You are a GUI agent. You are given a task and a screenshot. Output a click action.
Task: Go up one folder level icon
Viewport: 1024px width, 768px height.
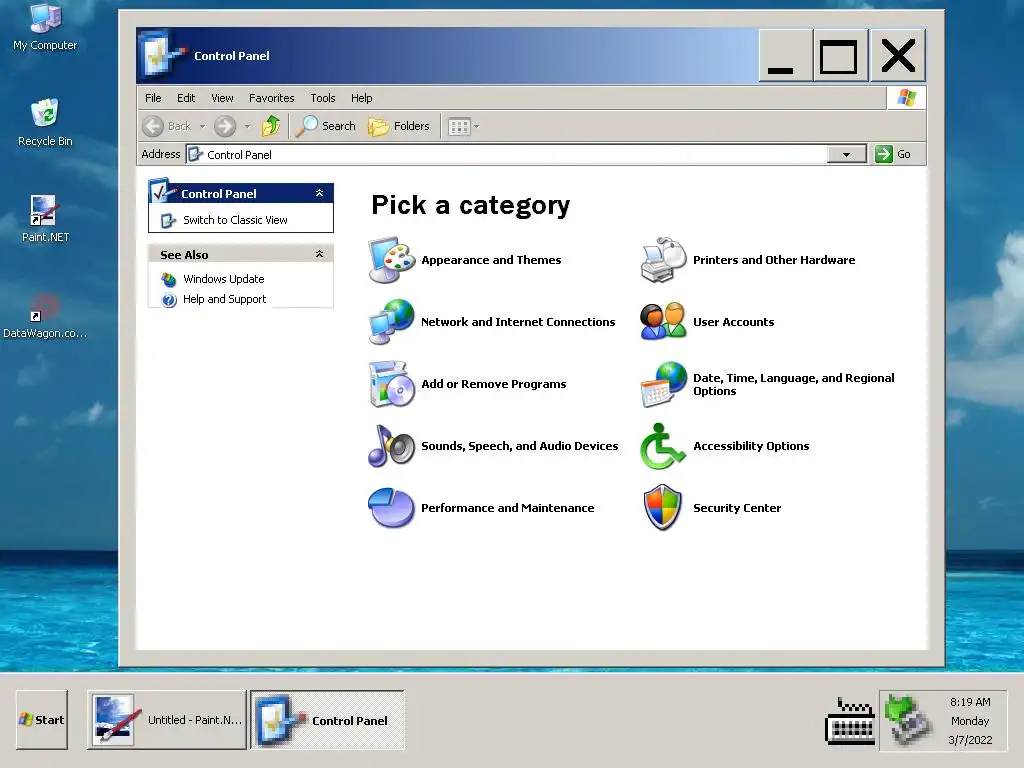tap(270, 125)
